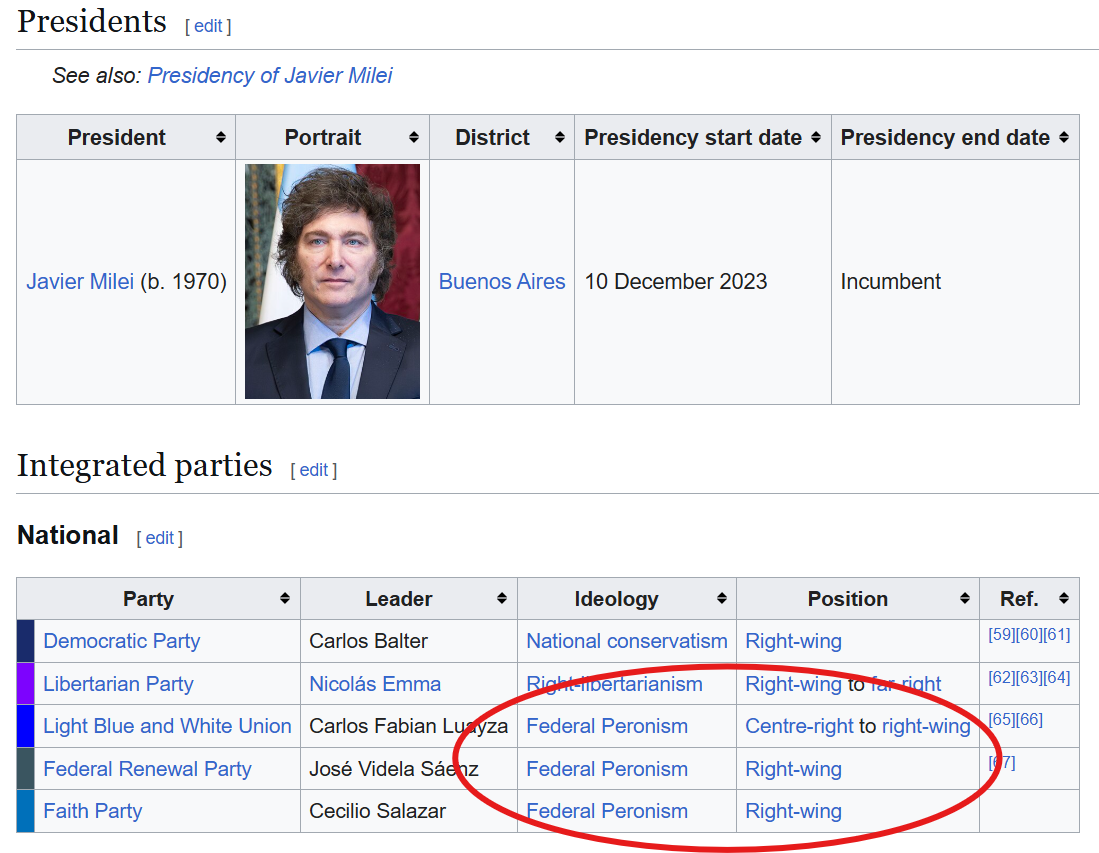This screenshot has height=853, width=1099.
Task: Open Democratic Party link
Action: click(122, 641)
